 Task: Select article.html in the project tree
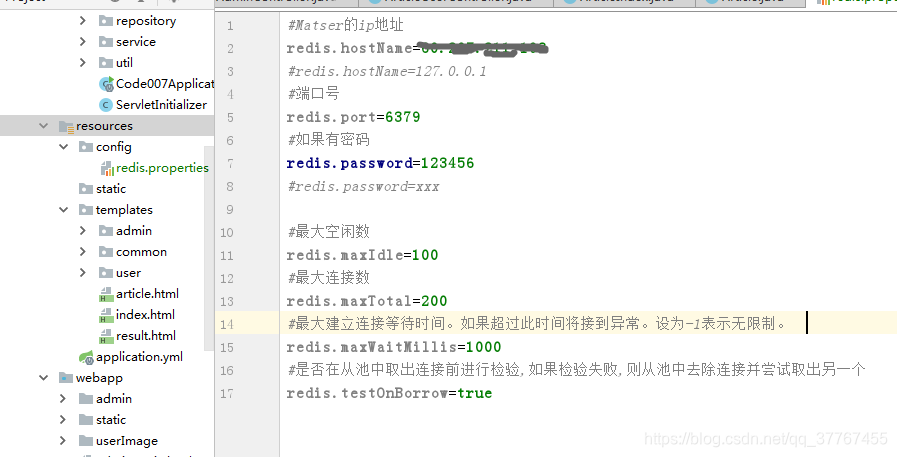tap(147, 294)
